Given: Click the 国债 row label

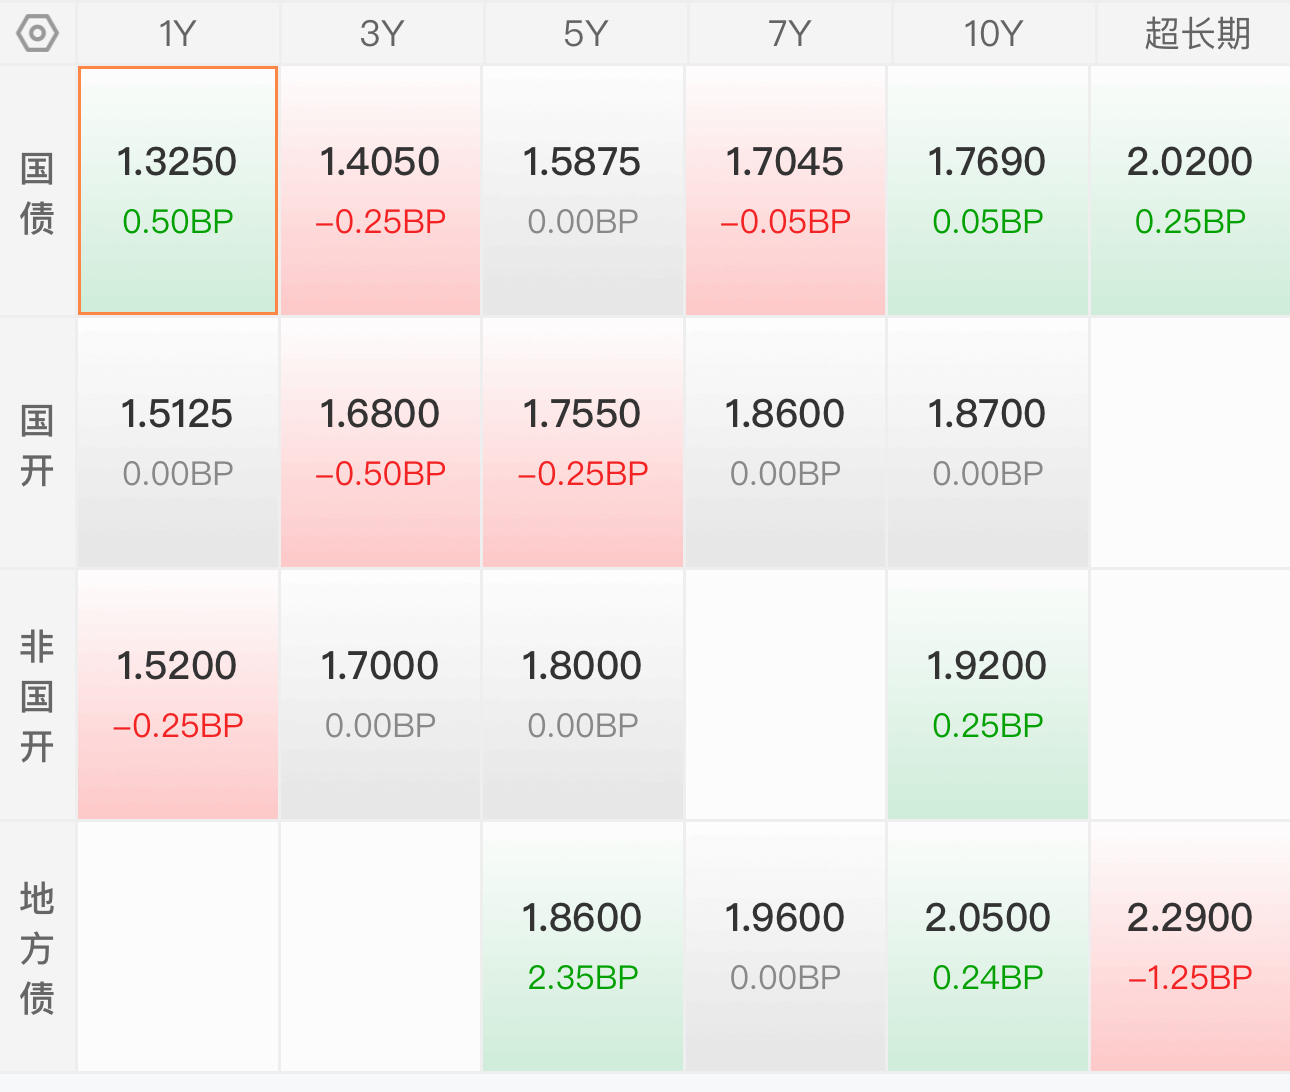Looking at the screenshot, I should (37, 193).
